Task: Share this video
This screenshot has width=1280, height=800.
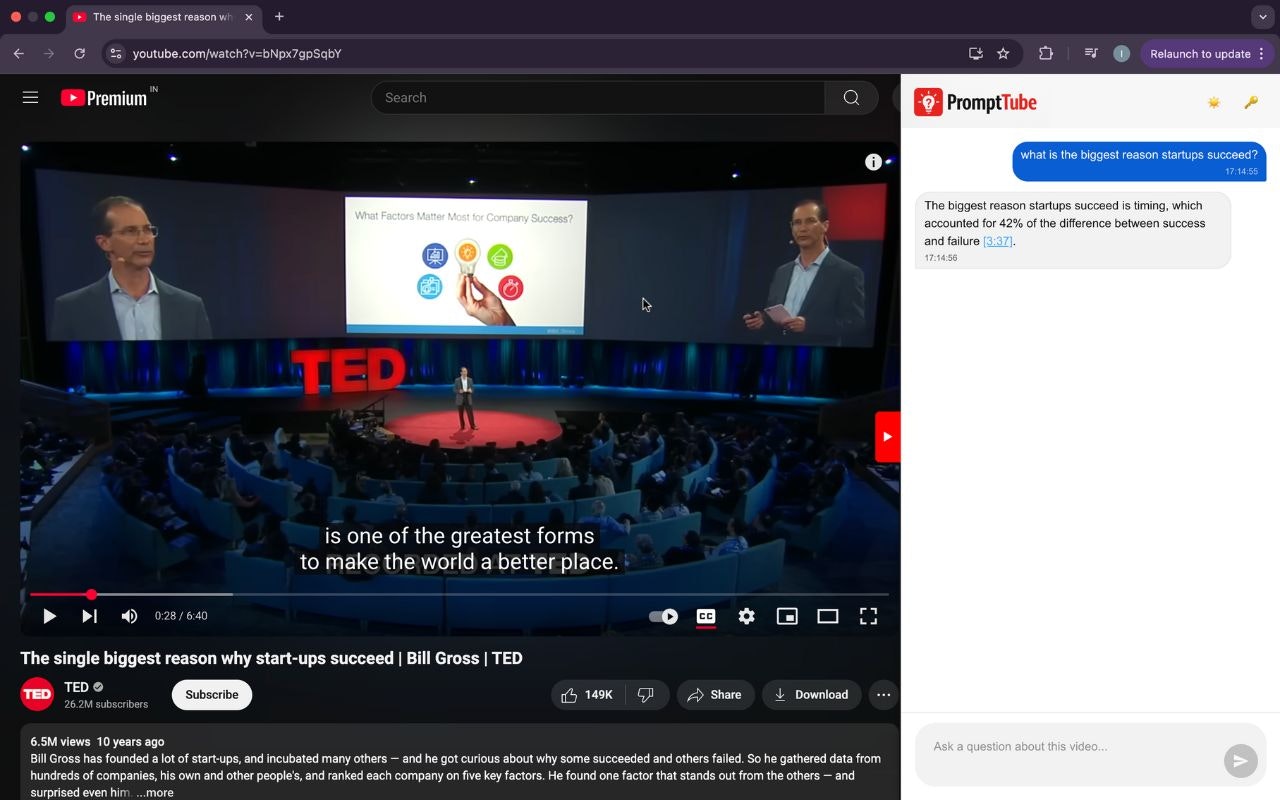Action: pos(715,695)
